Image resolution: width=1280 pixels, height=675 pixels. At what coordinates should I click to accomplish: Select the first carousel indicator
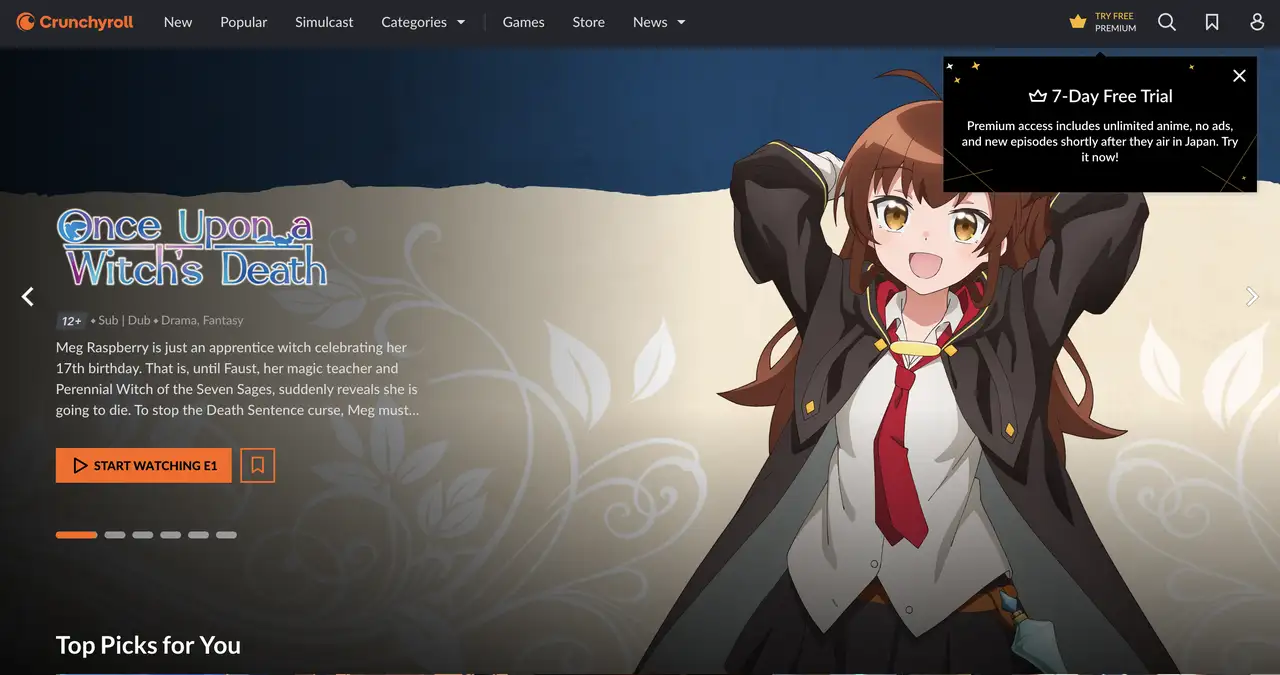[76, 535]
